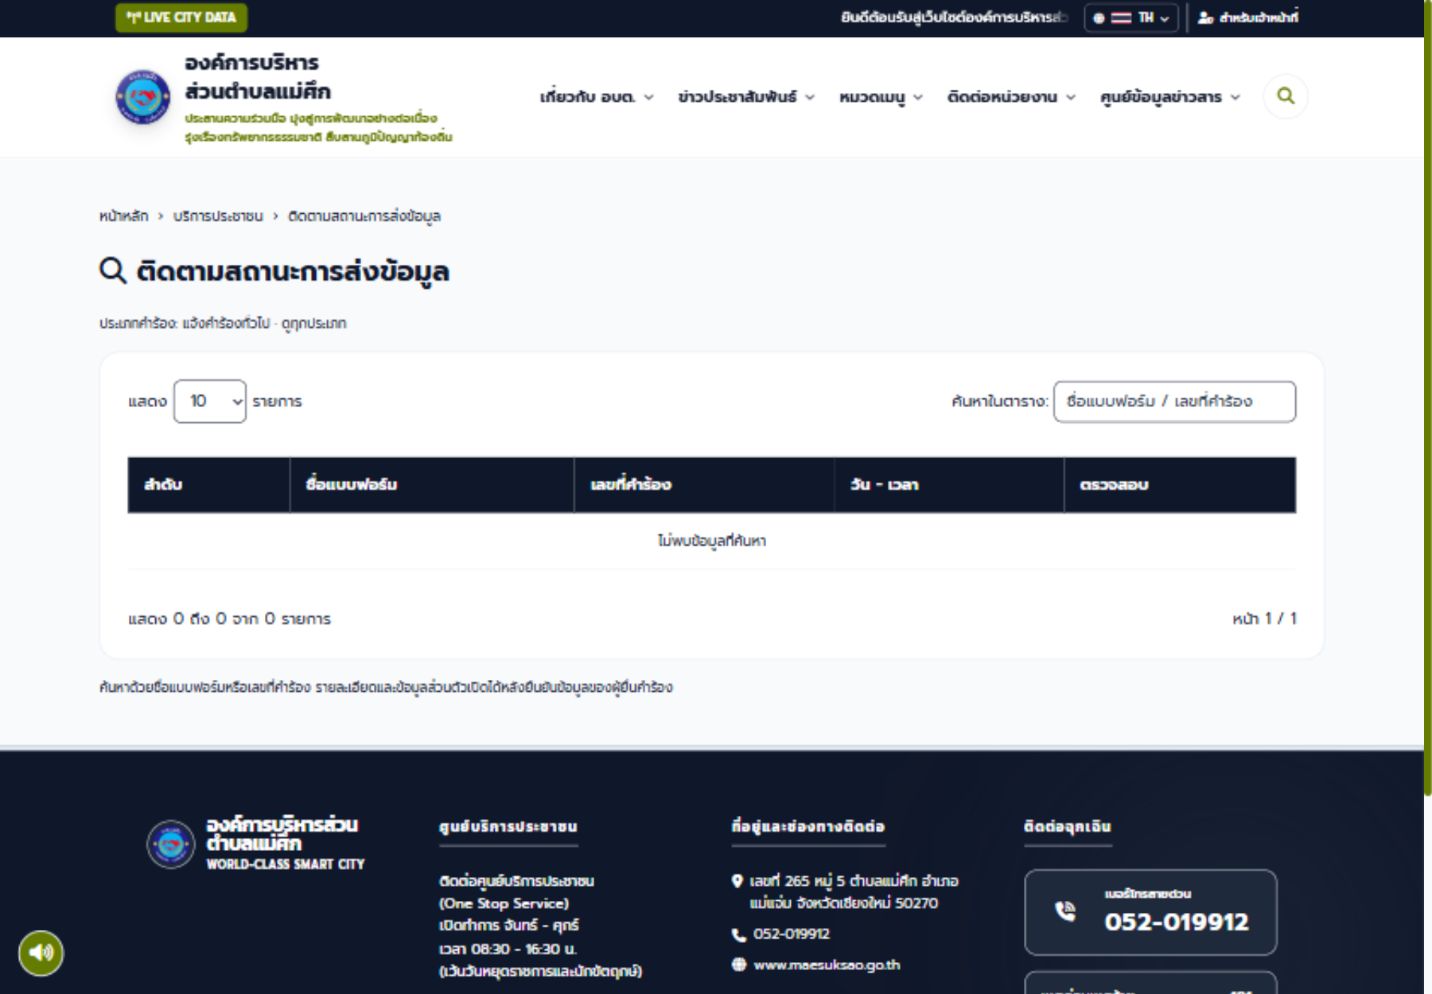
Task: Sort by วัน - เวลา column header
Action: [x=949, y=485]
